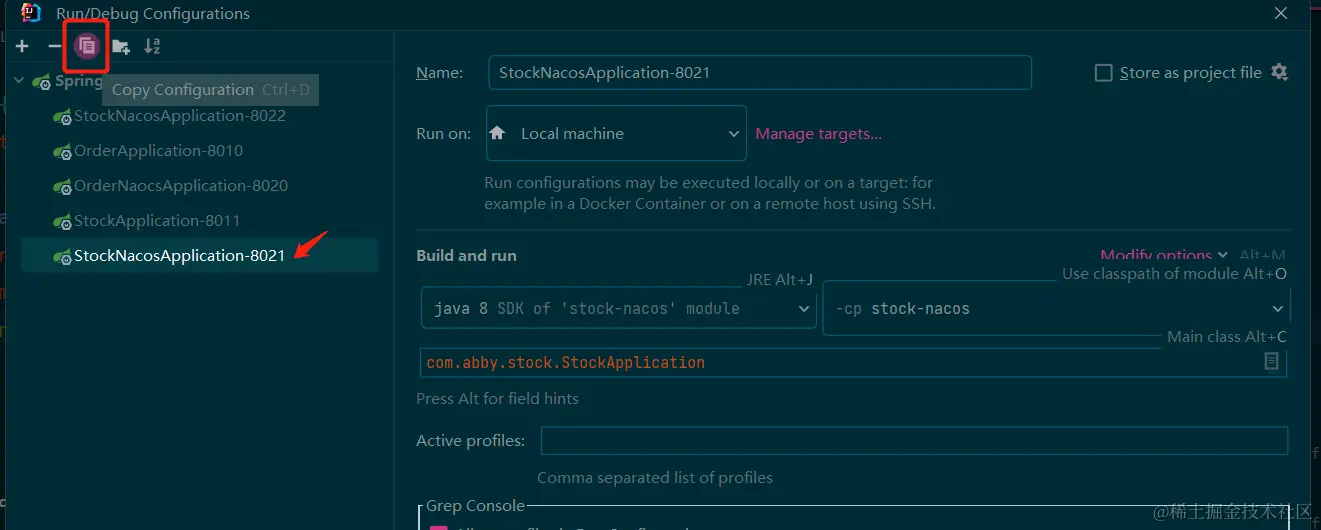Viewport: 1321px width, 530px height.
Task: Click the Manage targets link
Action: pyautogui.click(x=818, y=134)
